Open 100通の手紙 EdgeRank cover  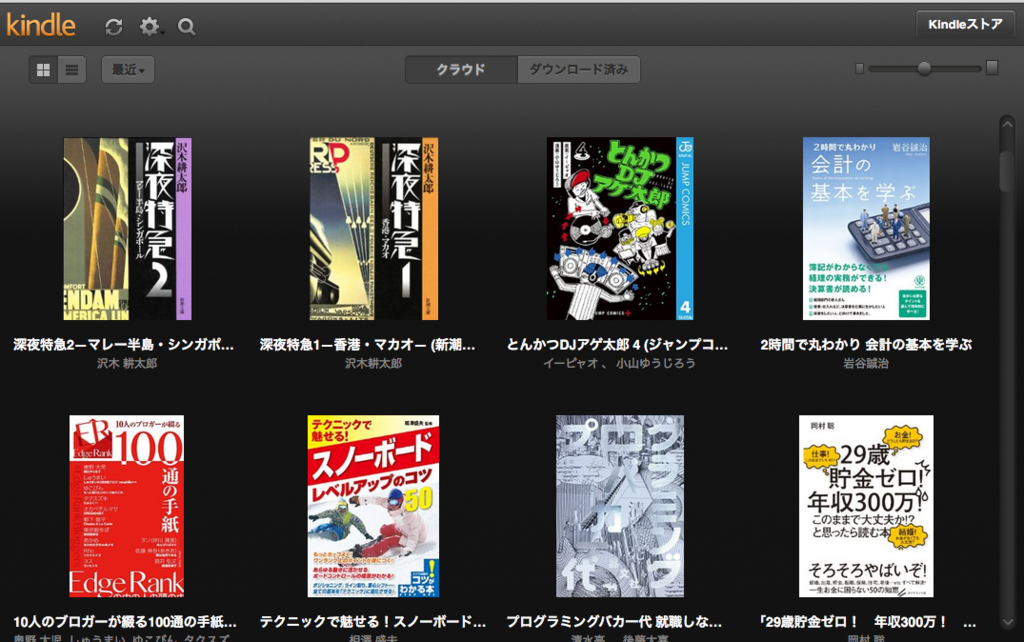coord(127,506)
